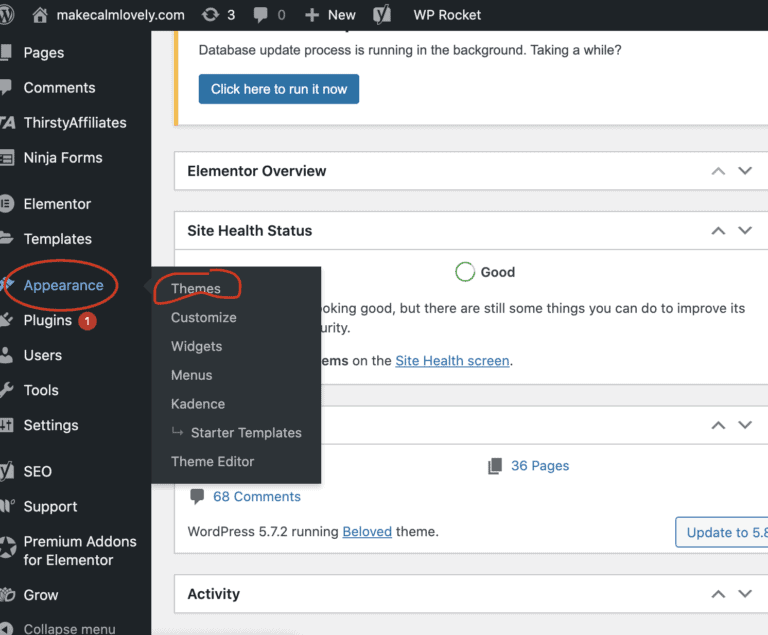Viewport: 768px width, 635px height.
Task: Click the ThirstyAffiliates sidebar label
Action: (75, 122)
